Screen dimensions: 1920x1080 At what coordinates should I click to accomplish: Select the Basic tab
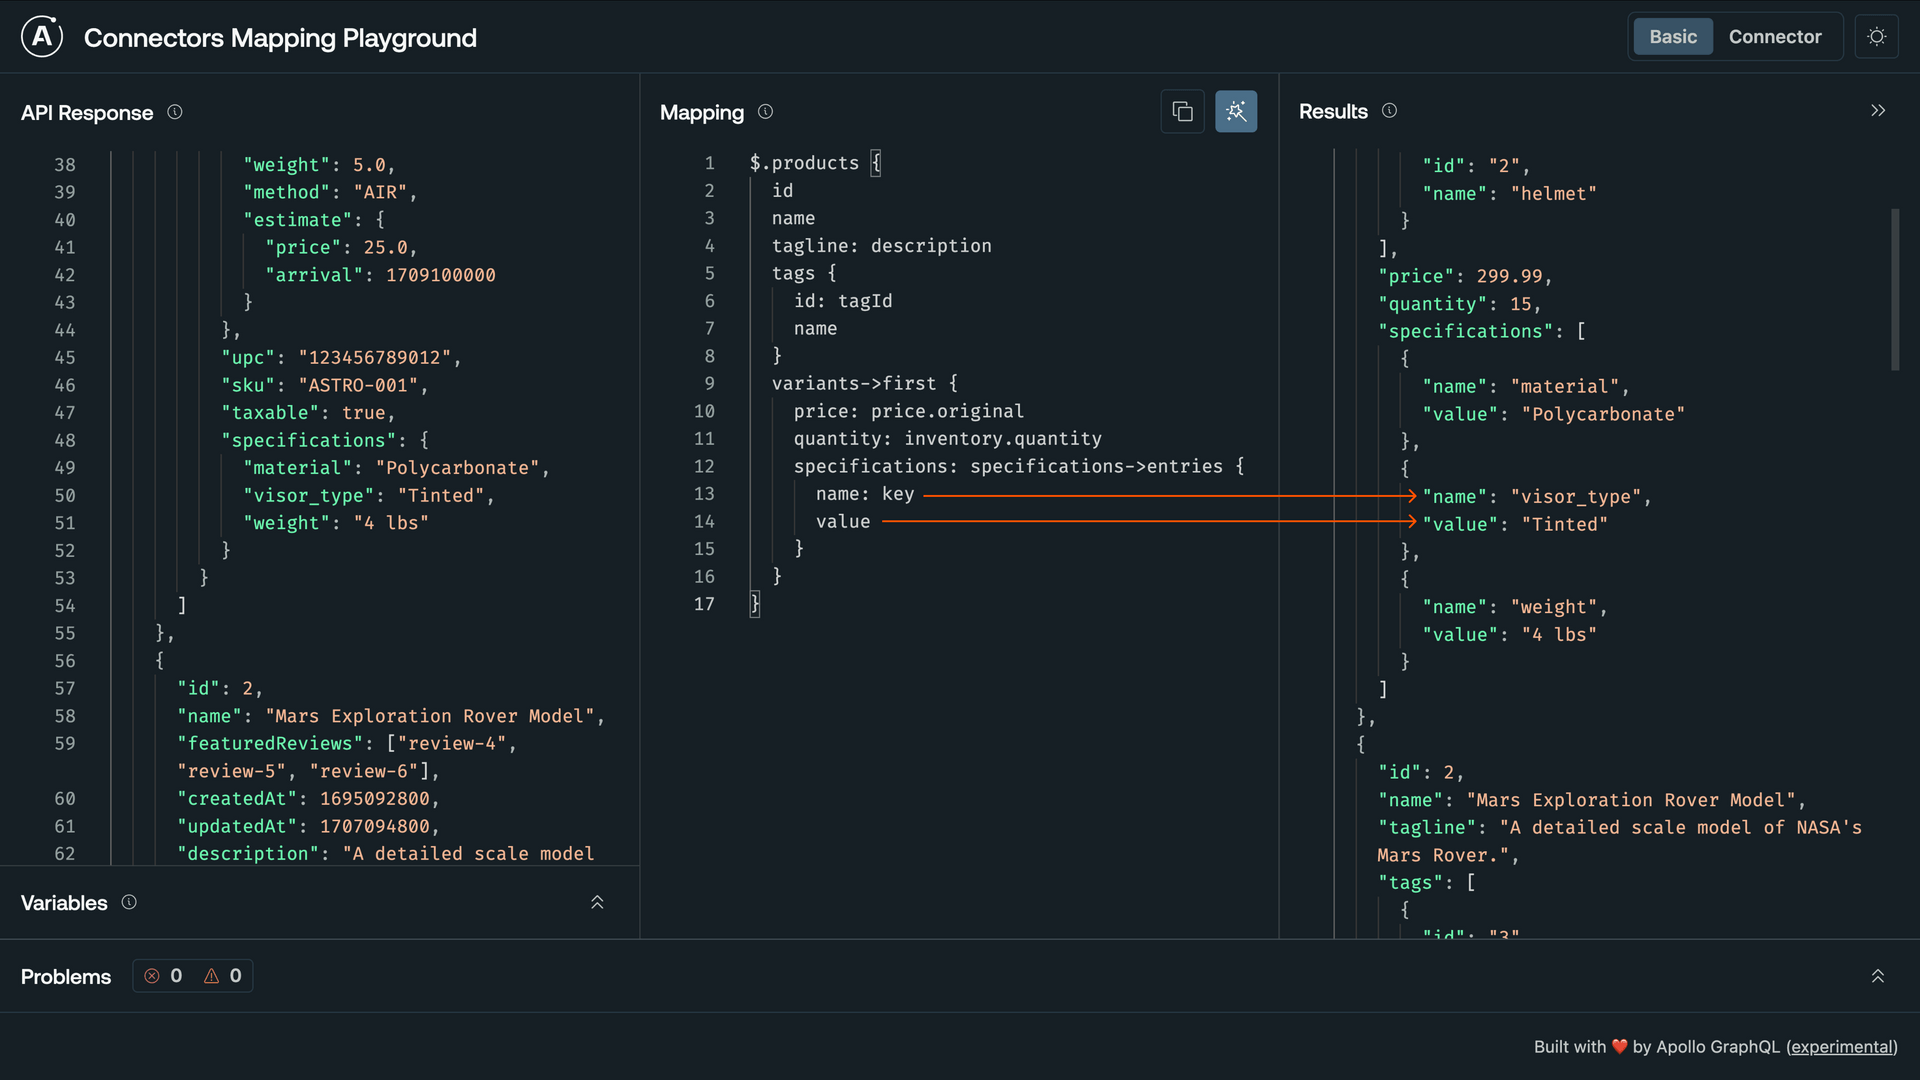pyautogui.click(x=1672, y=36)
